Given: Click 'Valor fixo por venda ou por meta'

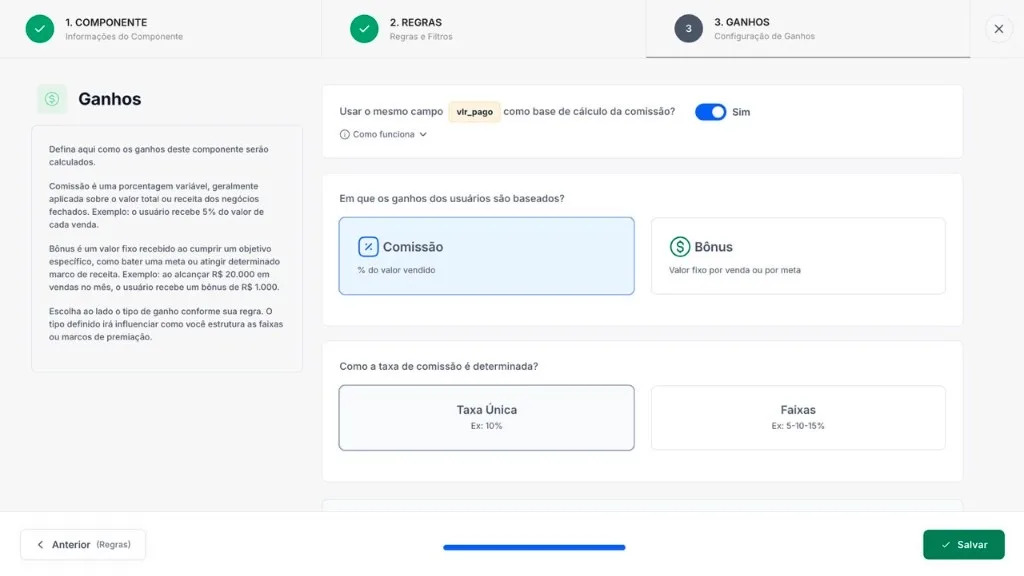Looking at the screenshot, I should [735, 270].
